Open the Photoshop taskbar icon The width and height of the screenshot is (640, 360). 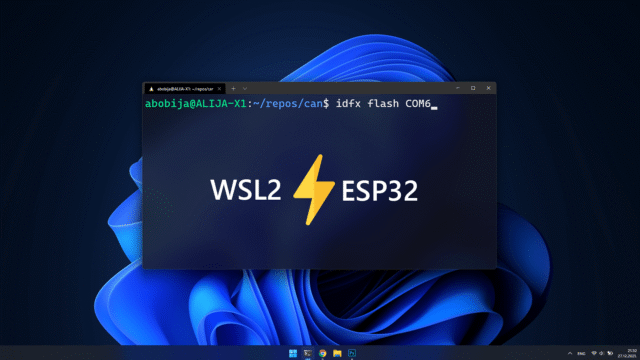(x=352, y=353)
